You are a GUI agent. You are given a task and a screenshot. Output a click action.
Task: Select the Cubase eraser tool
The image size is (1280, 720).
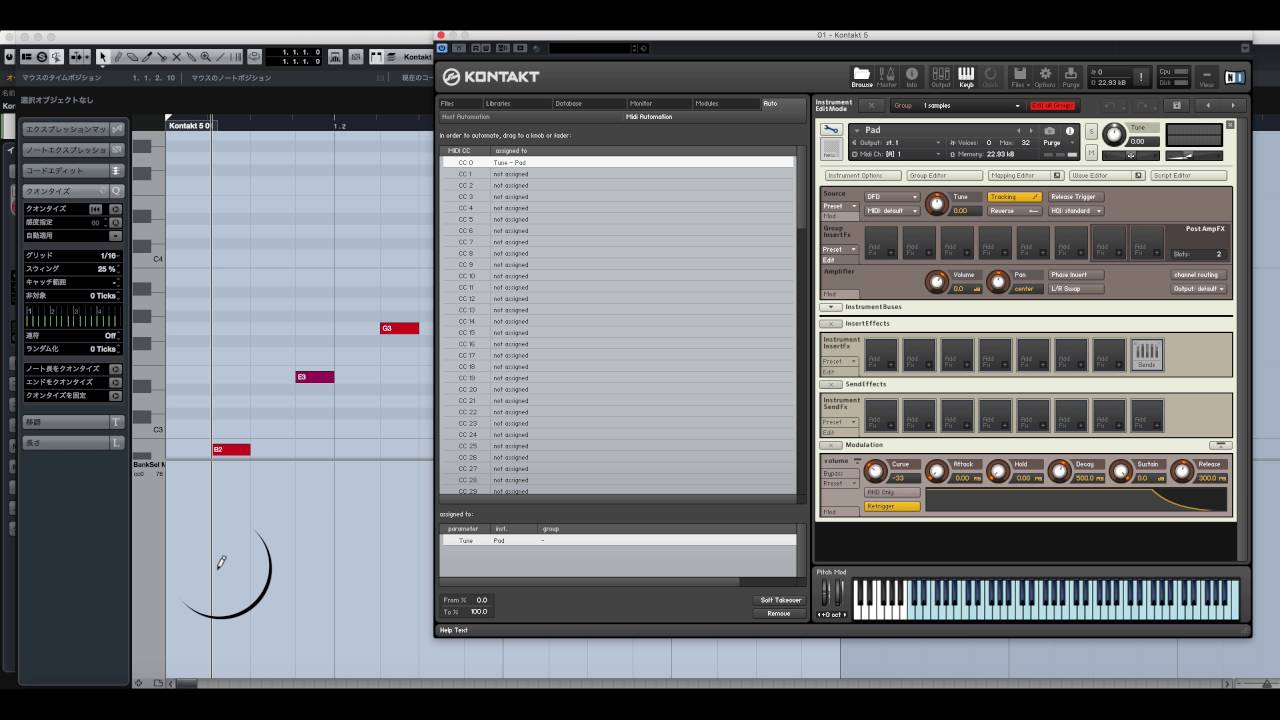click(x=132, y=57)
